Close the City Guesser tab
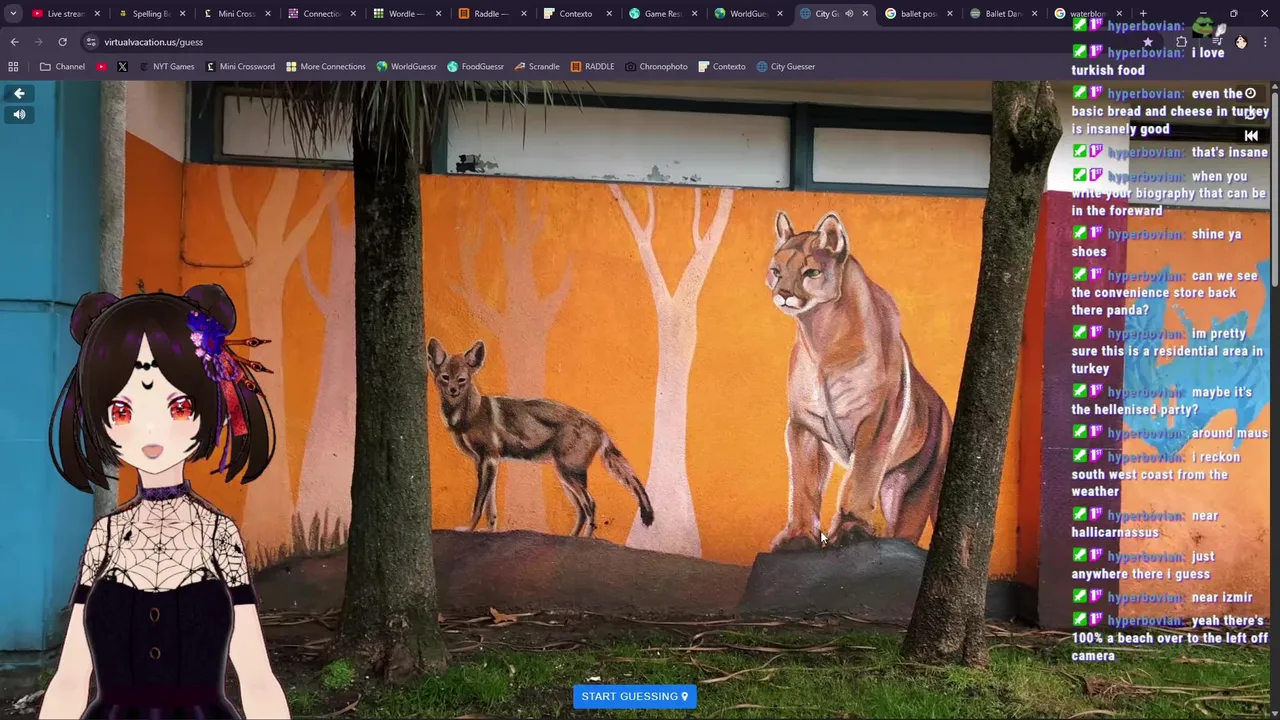The height and width of the screenshot is (720, 1280). [865, 14]
